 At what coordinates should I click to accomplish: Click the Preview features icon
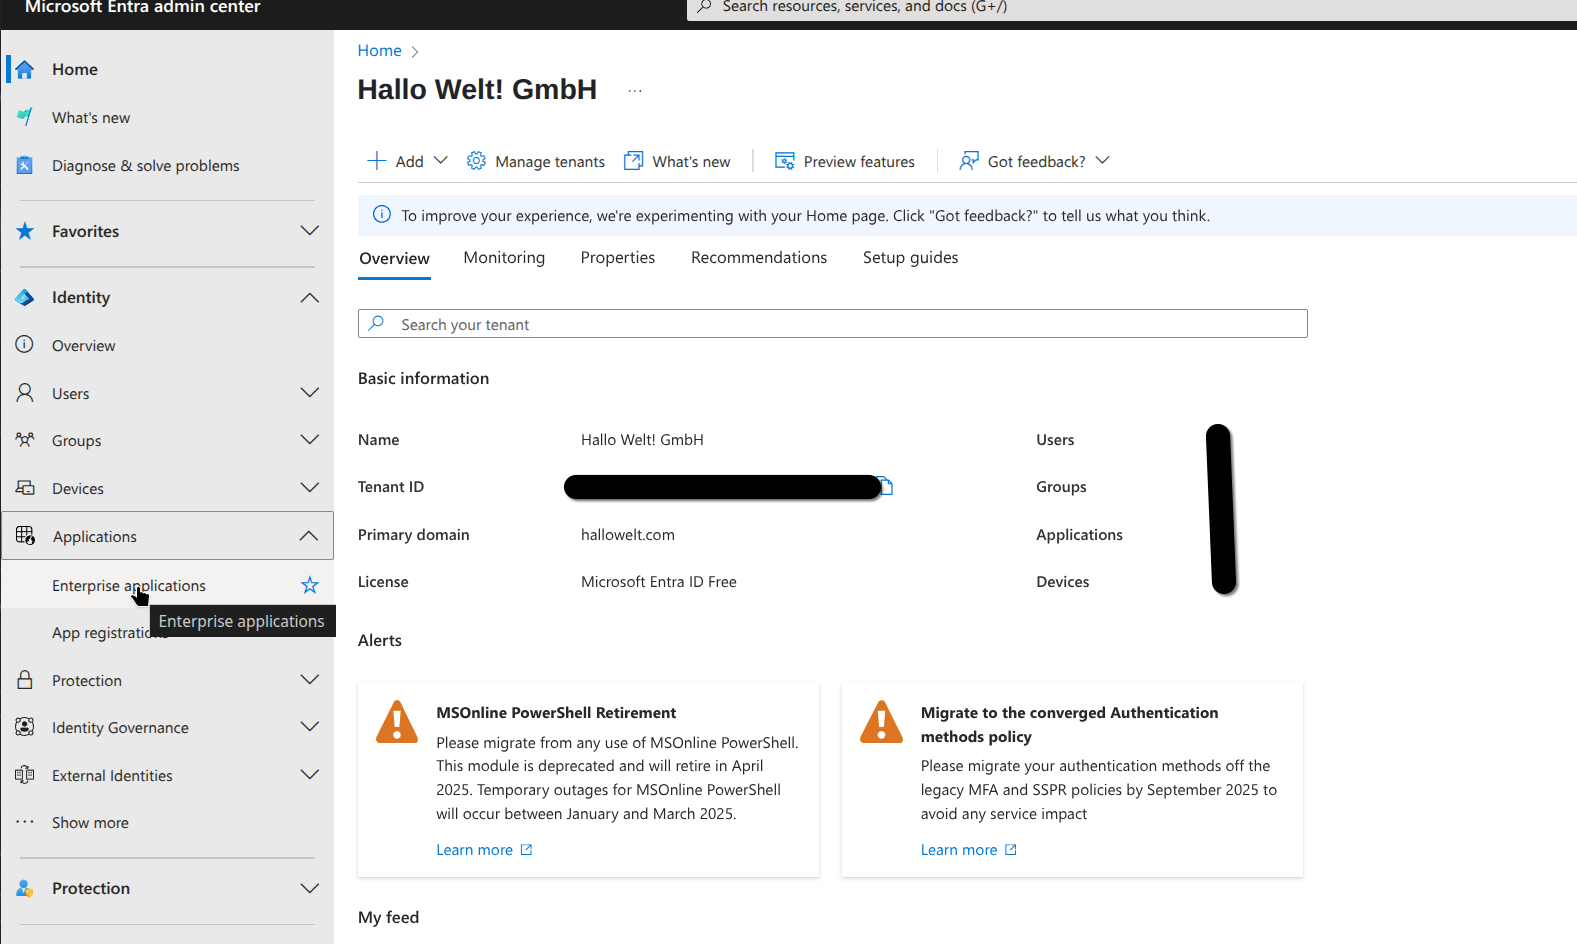coord(785,161)
